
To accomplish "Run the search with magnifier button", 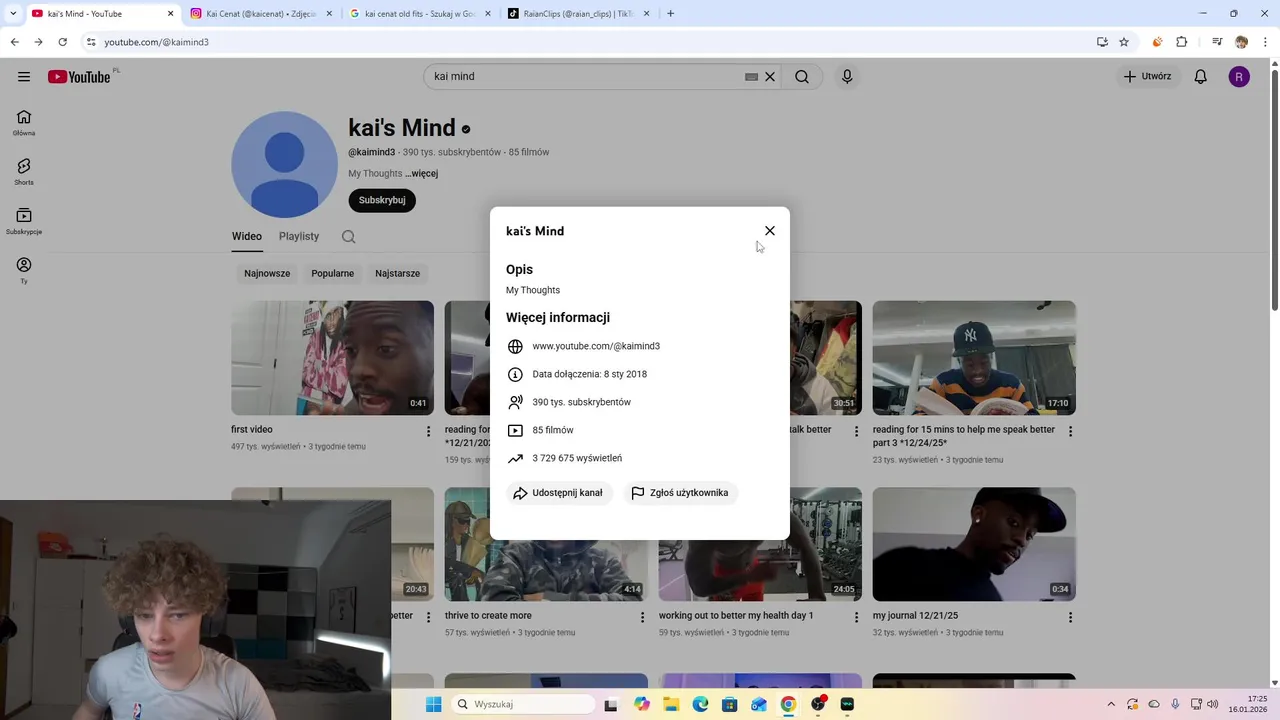I will (802, 76).
